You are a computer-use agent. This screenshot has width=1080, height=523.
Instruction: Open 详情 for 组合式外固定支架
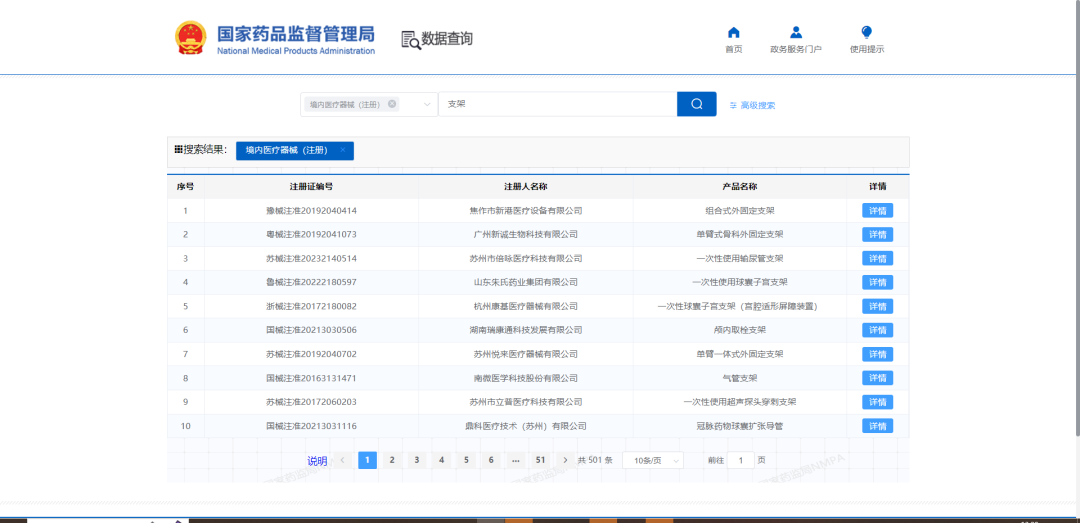tap(877, 211)
